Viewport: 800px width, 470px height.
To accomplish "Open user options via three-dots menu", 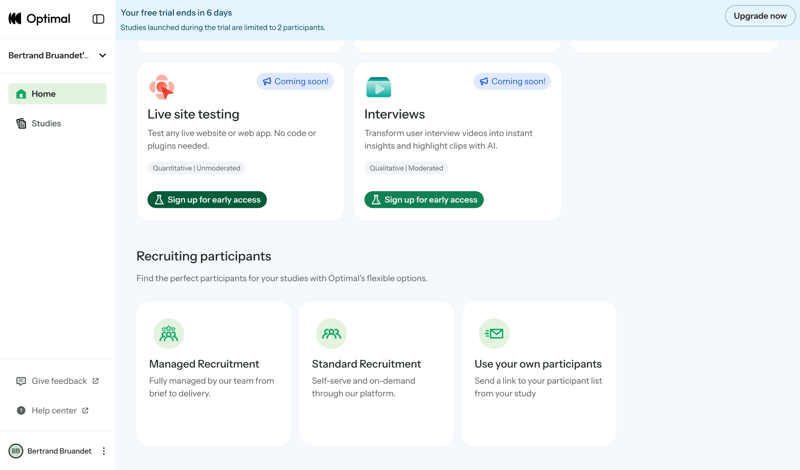I will (104, 451).
